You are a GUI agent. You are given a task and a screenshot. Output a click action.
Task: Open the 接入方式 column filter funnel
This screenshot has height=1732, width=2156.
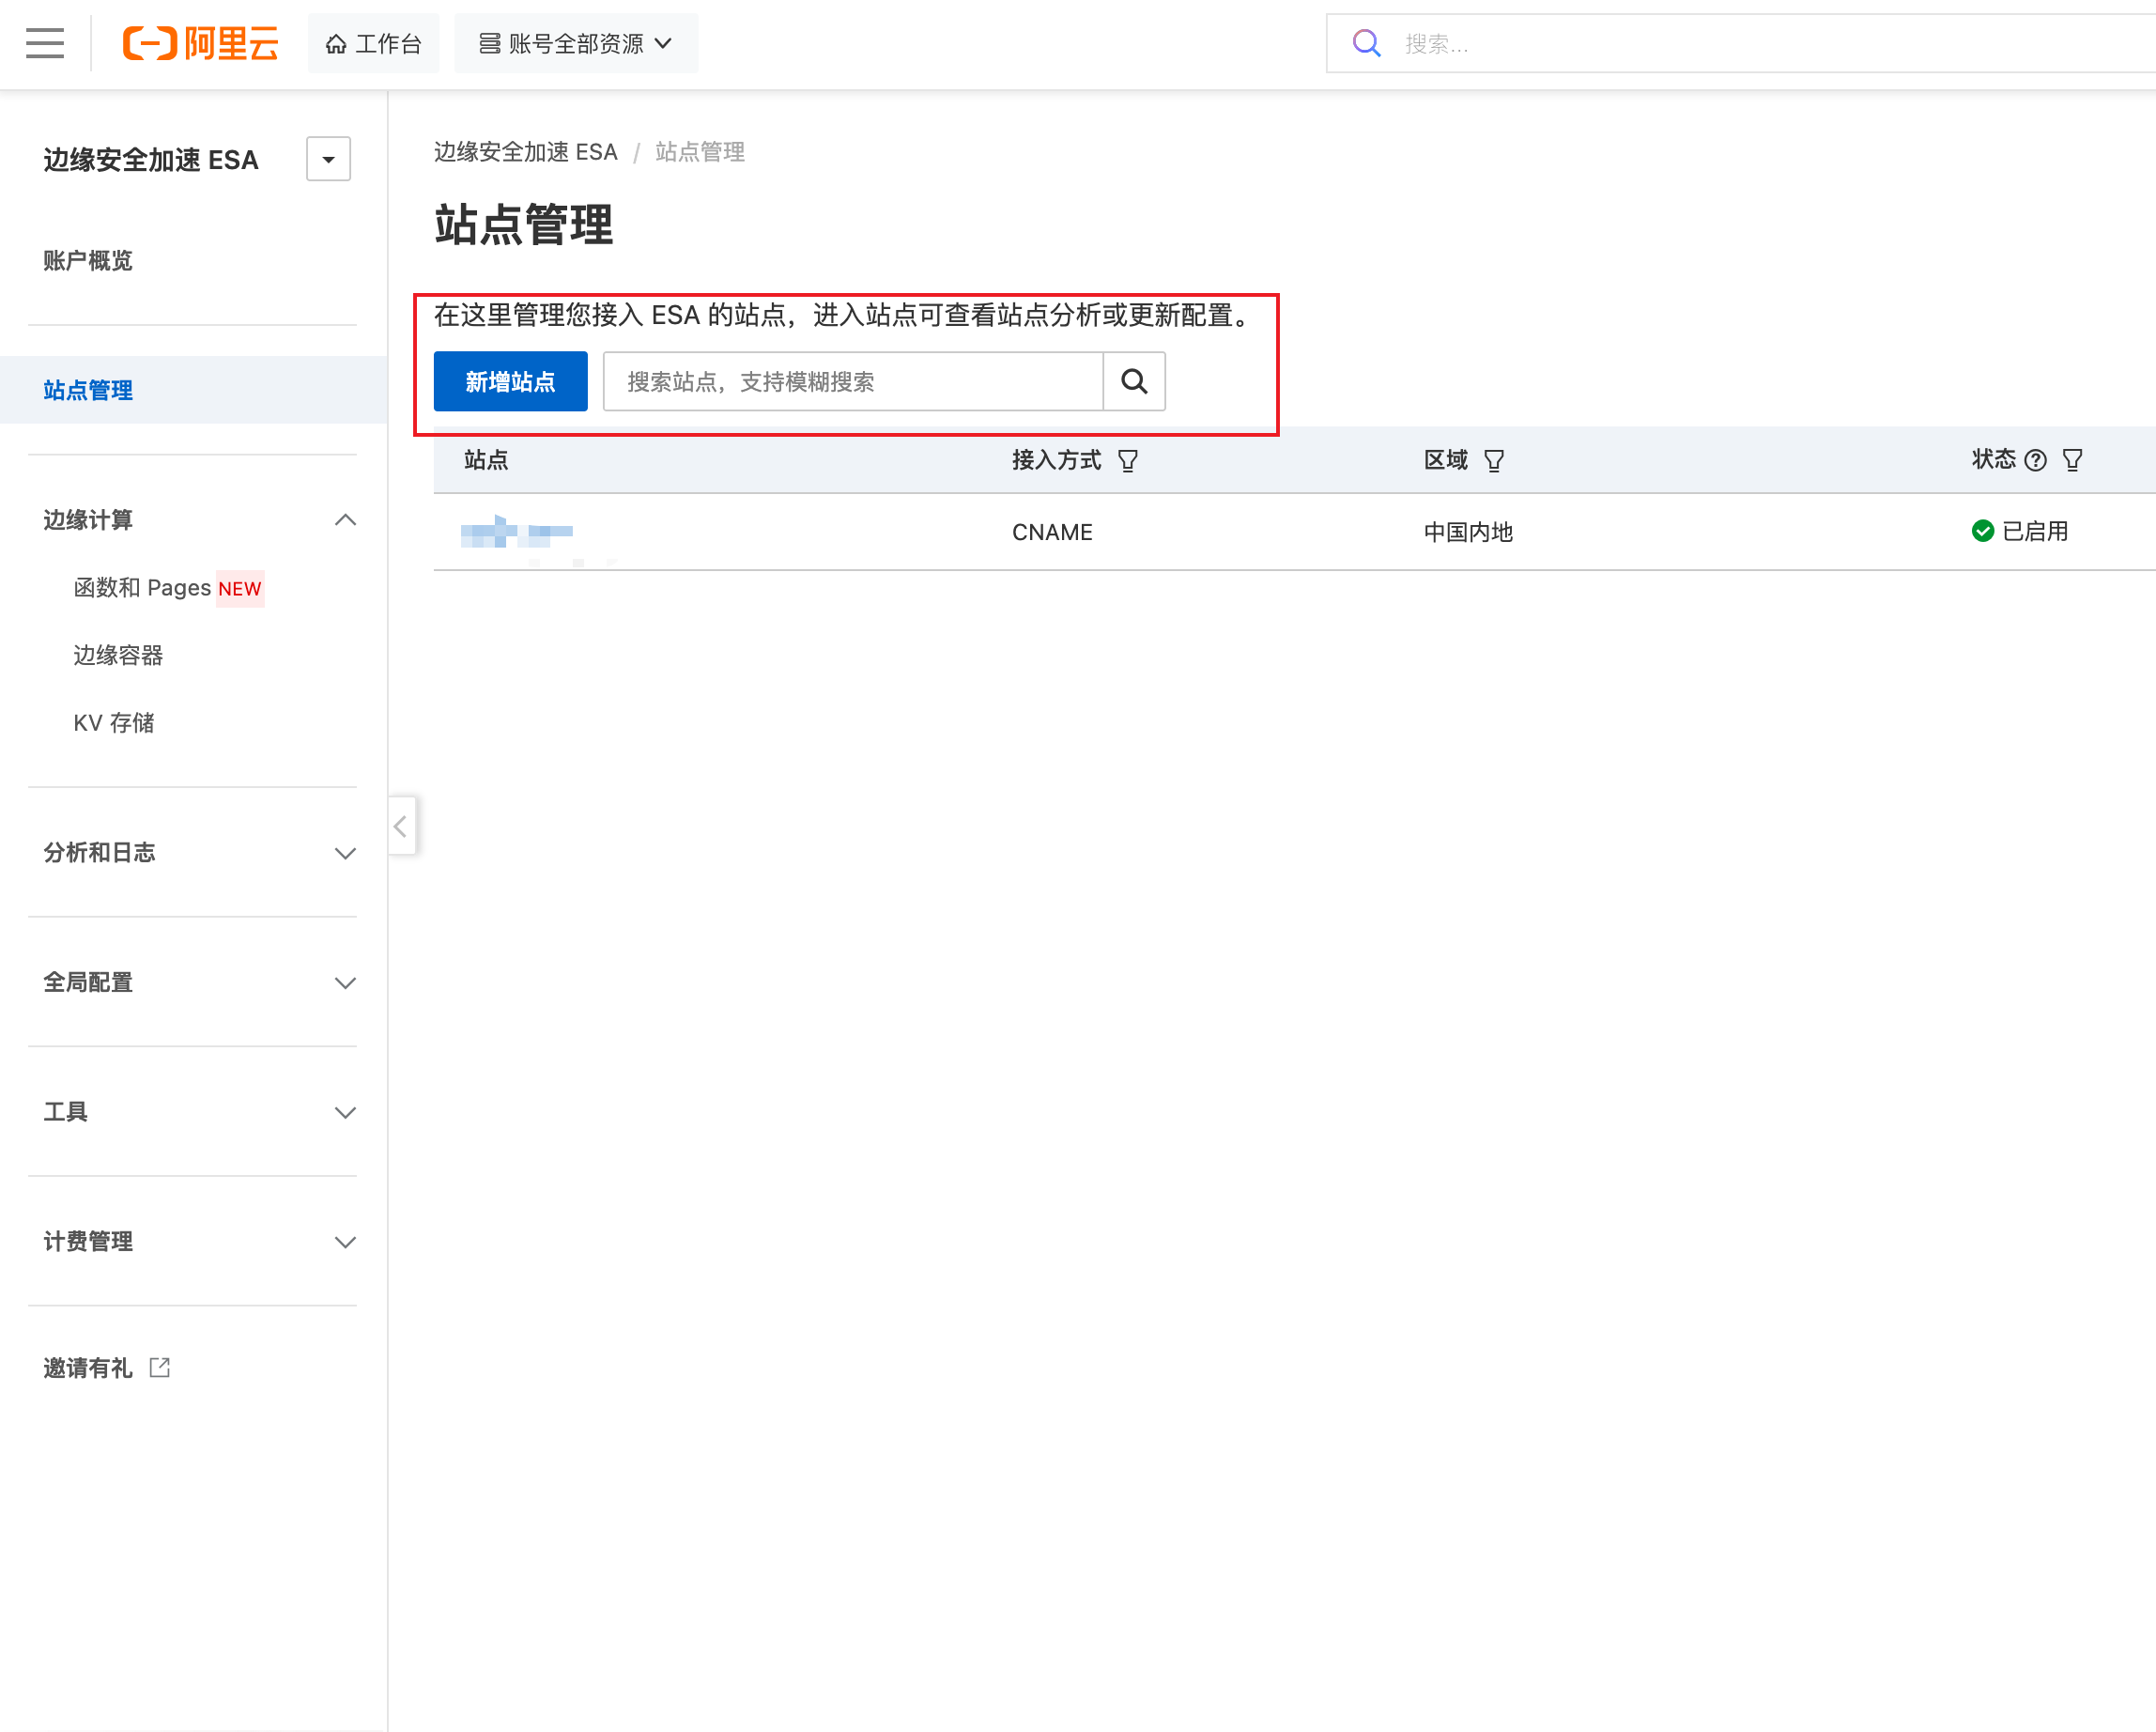pos(1128,460)
